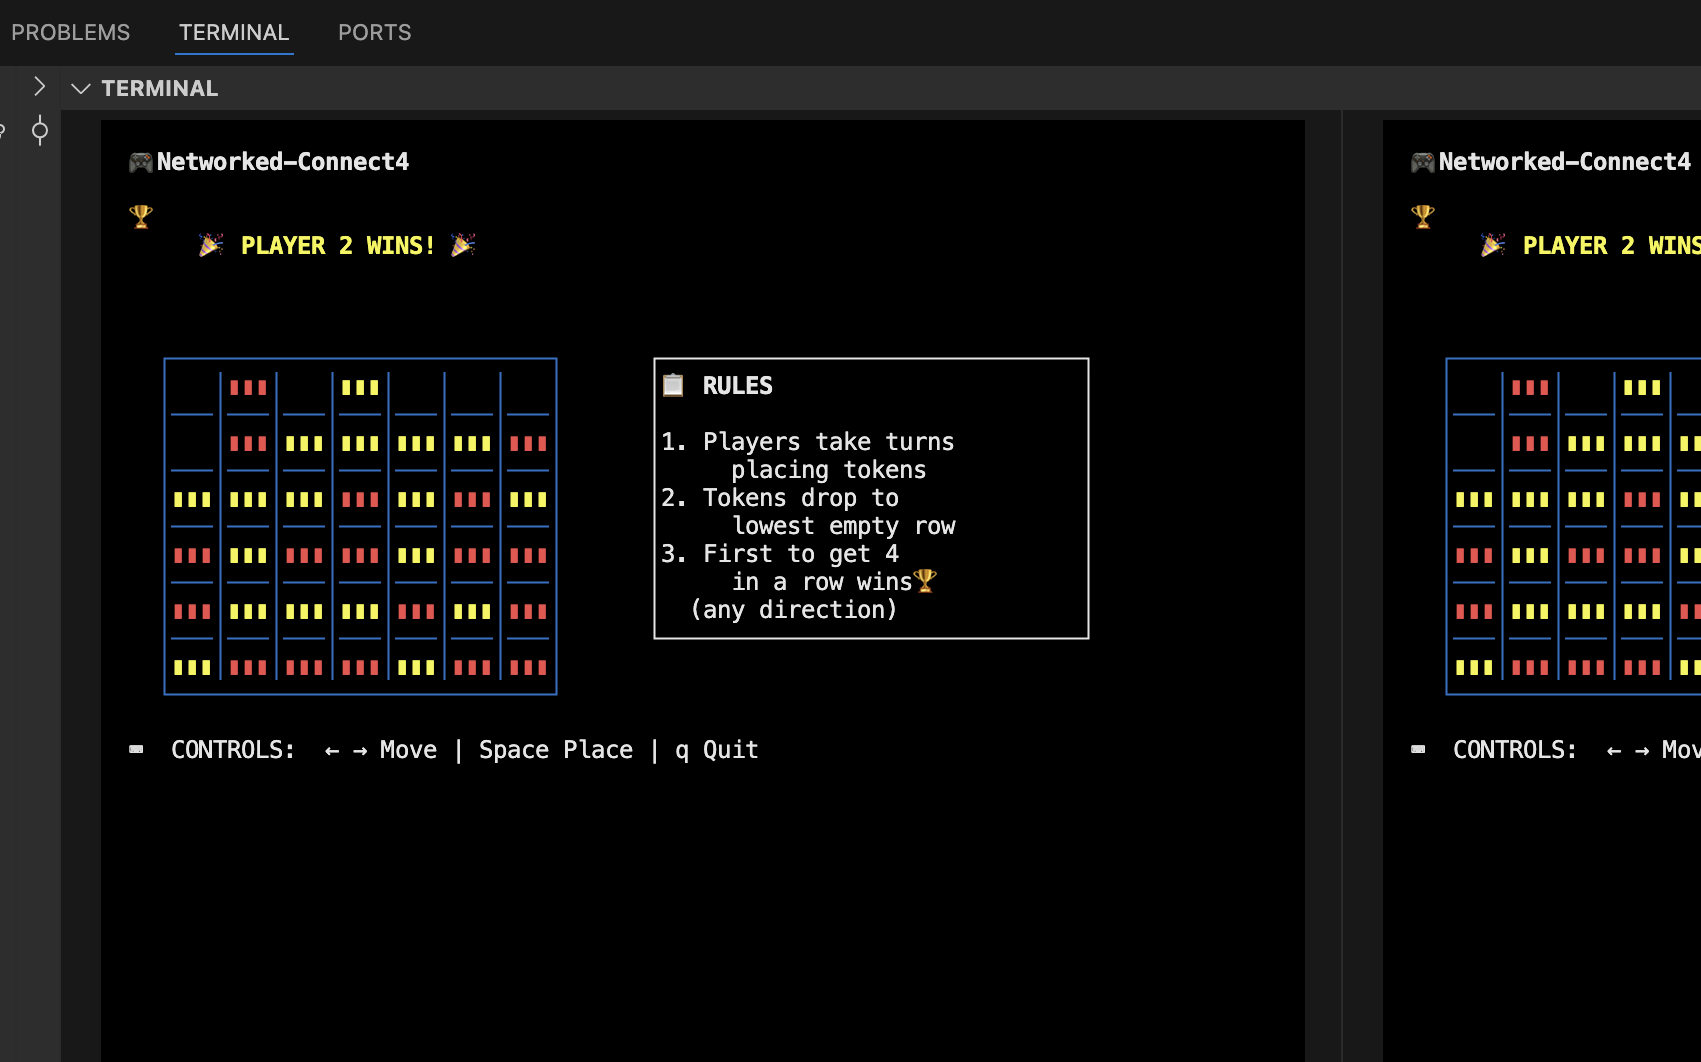The height and width of the screenshot is (1062, 1701).
Task: Click keyboard icon before left CONTROLS label
Action: (x=137, y=749)
